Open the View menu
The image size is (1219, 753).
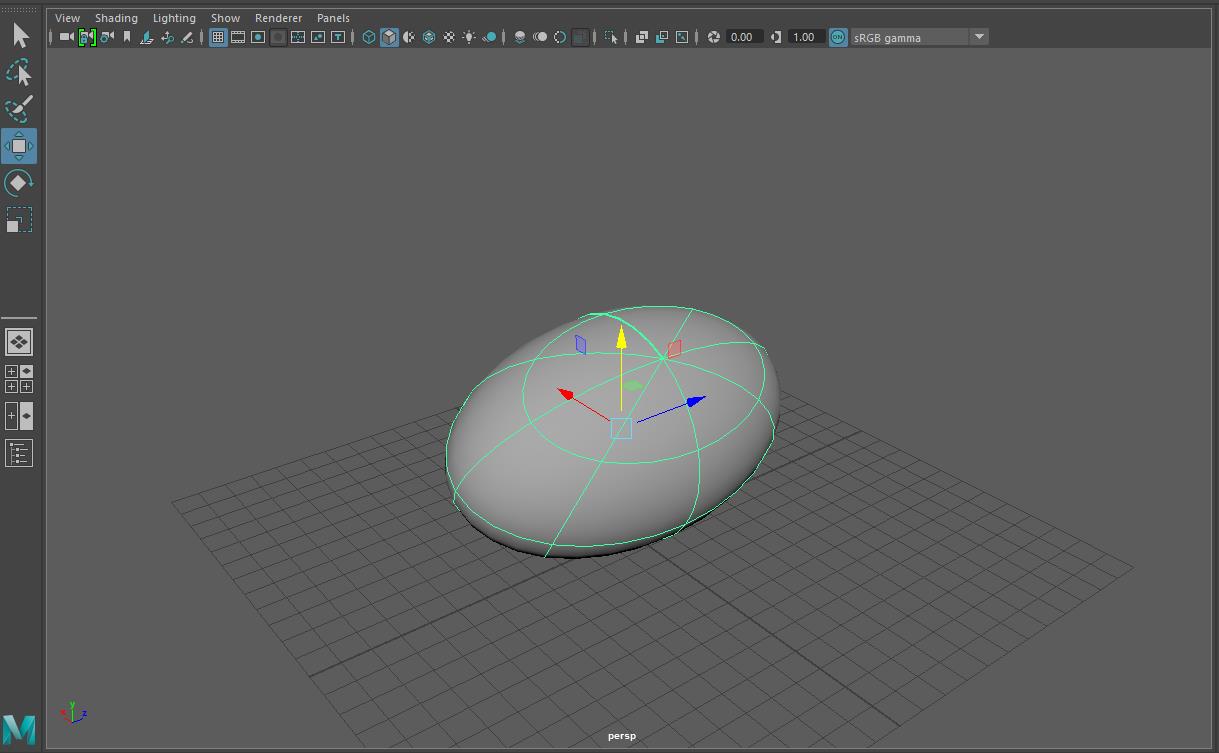tap(67, 18)
